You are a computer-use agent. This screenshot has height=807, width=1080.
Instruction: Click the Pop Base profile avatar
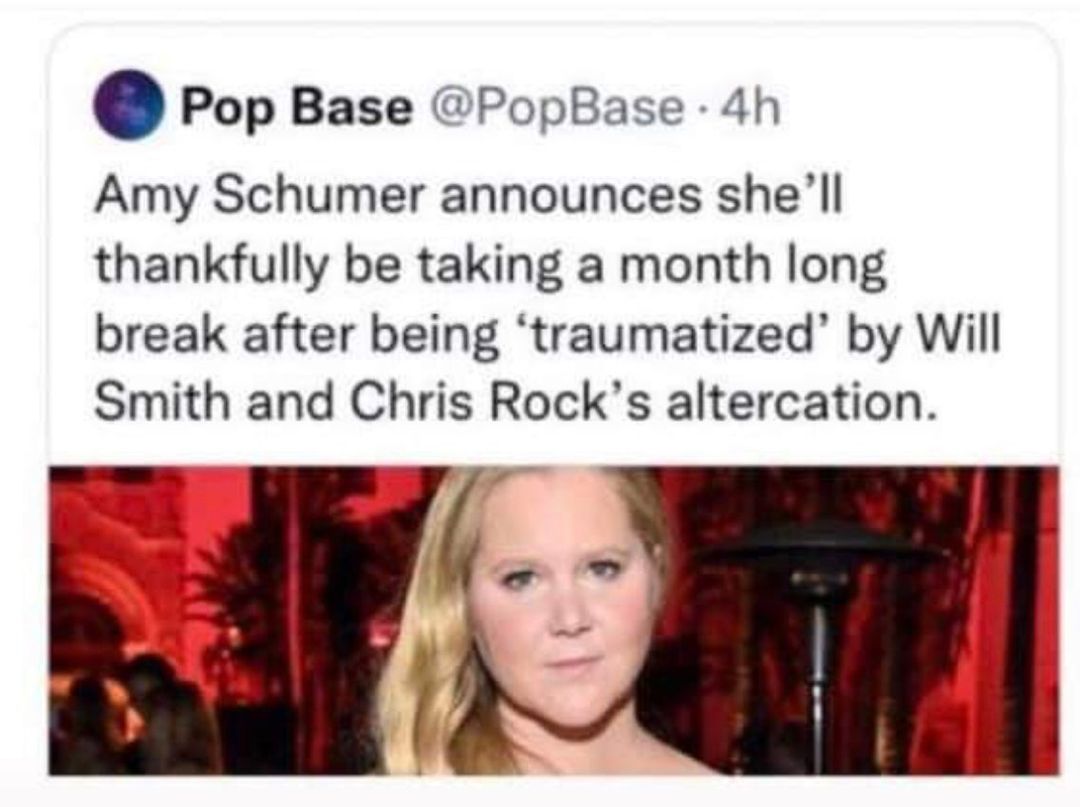pyautogui.click(x=130, y=107)
